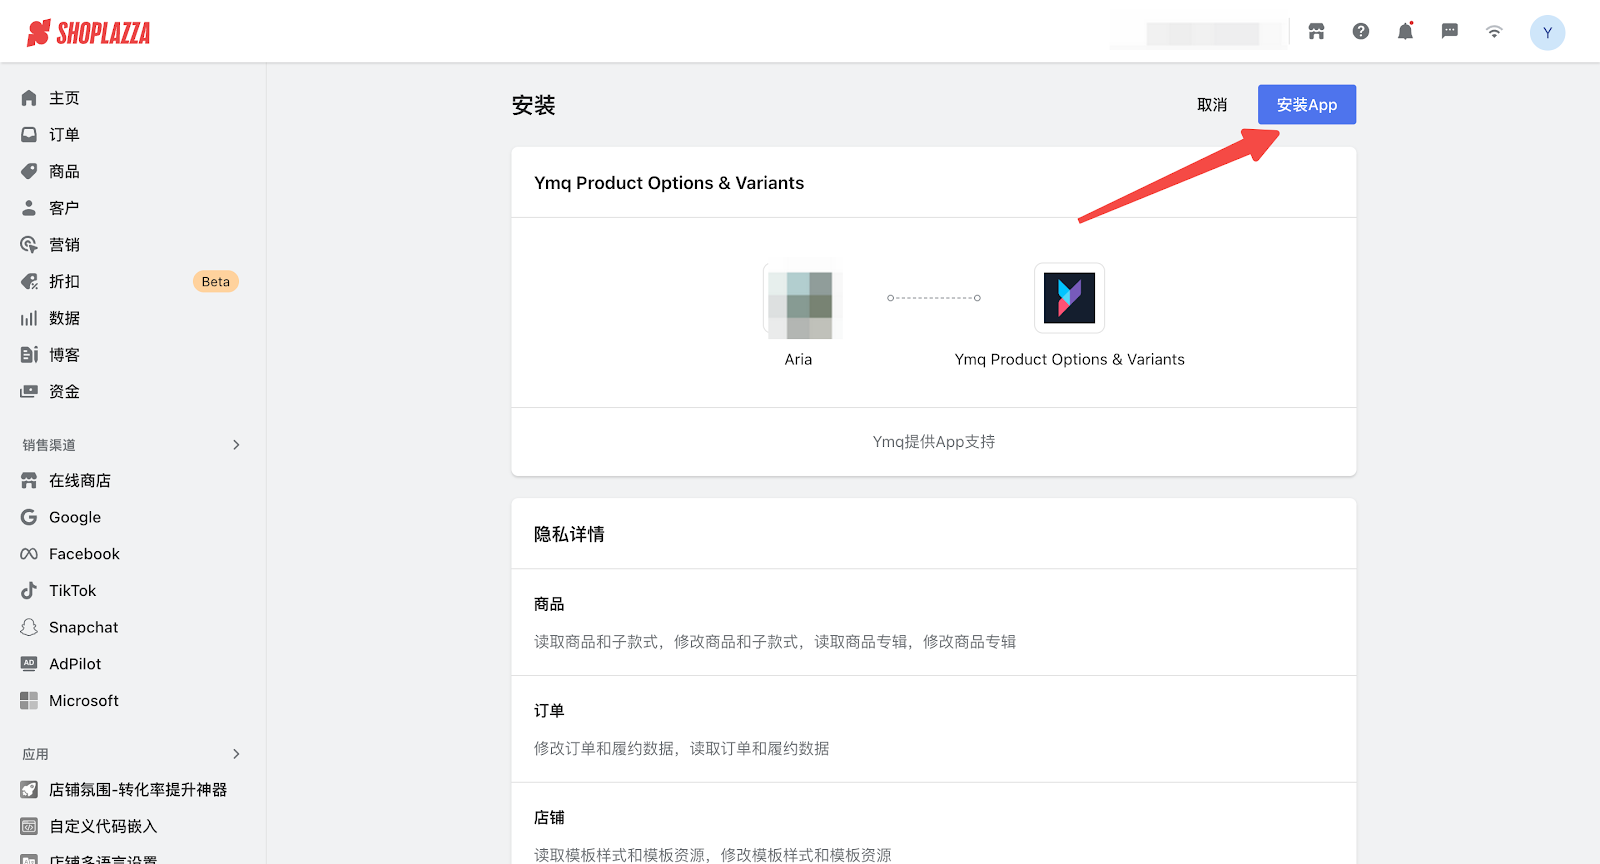Open the notifications bell
Image resolution: width=1600 pixels, height=864 pixels.
pos(1405,32)
